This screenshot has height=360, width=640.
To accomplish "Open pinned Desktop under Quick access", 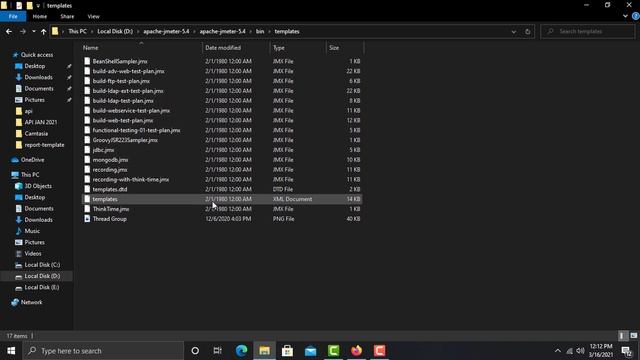I will click(x=35, y=66).
